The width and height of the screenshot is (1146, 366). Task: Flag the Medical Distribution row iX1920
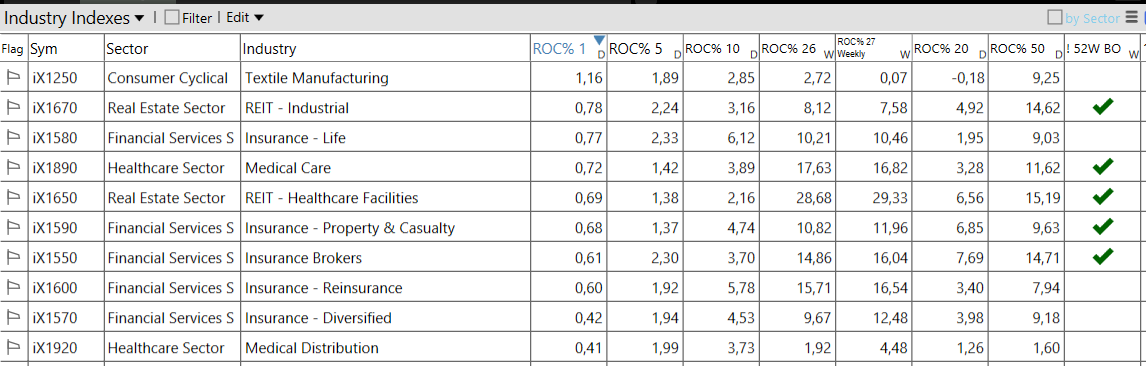click(x=13, y=348)
